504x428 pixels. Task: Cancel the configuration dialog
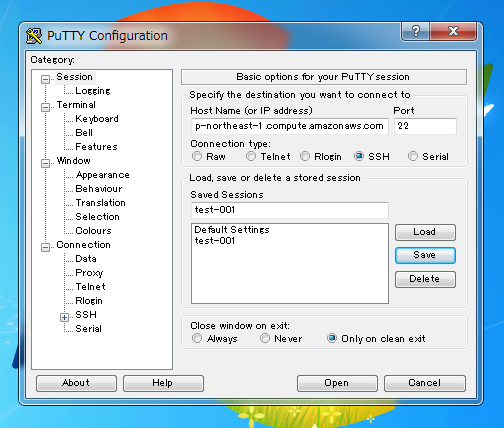(425, 383)
